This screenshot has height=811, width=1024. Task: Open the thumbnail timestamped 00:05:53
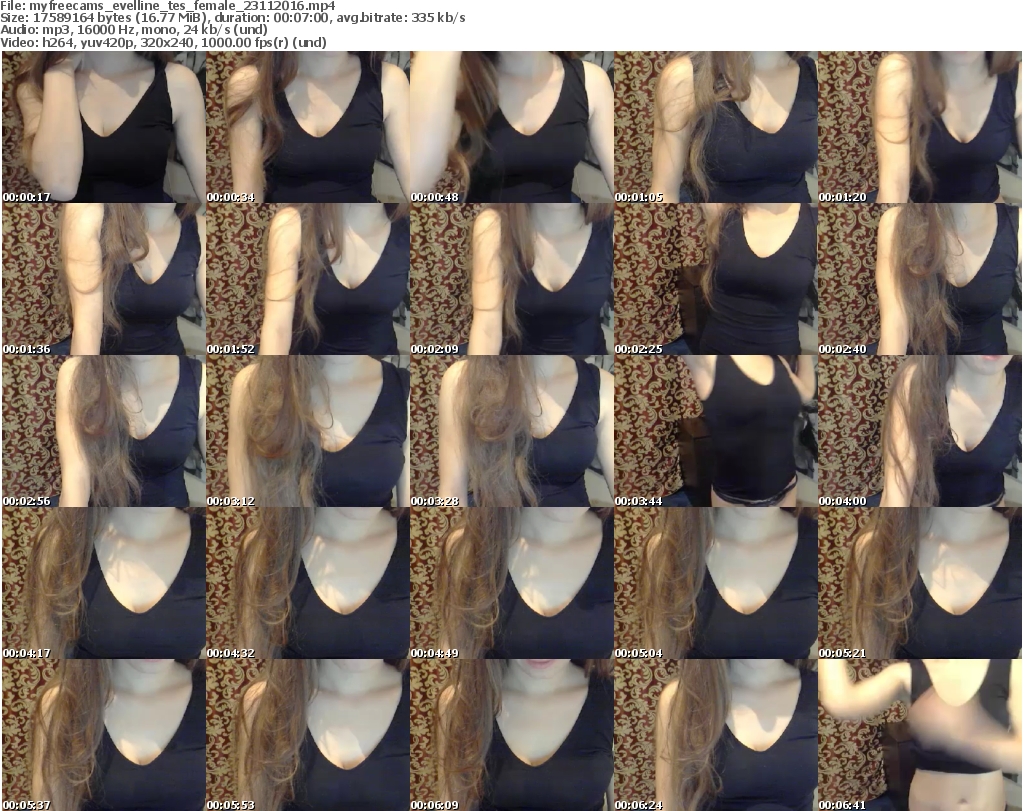(308, 735)
